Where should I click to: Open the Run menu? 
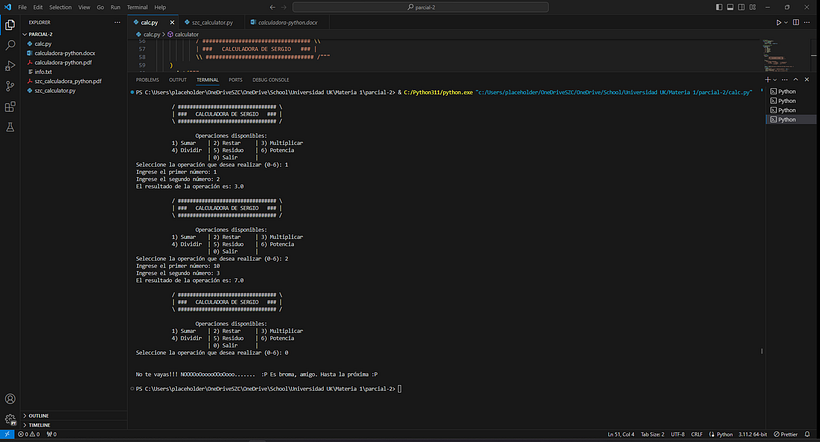(116, 7)
